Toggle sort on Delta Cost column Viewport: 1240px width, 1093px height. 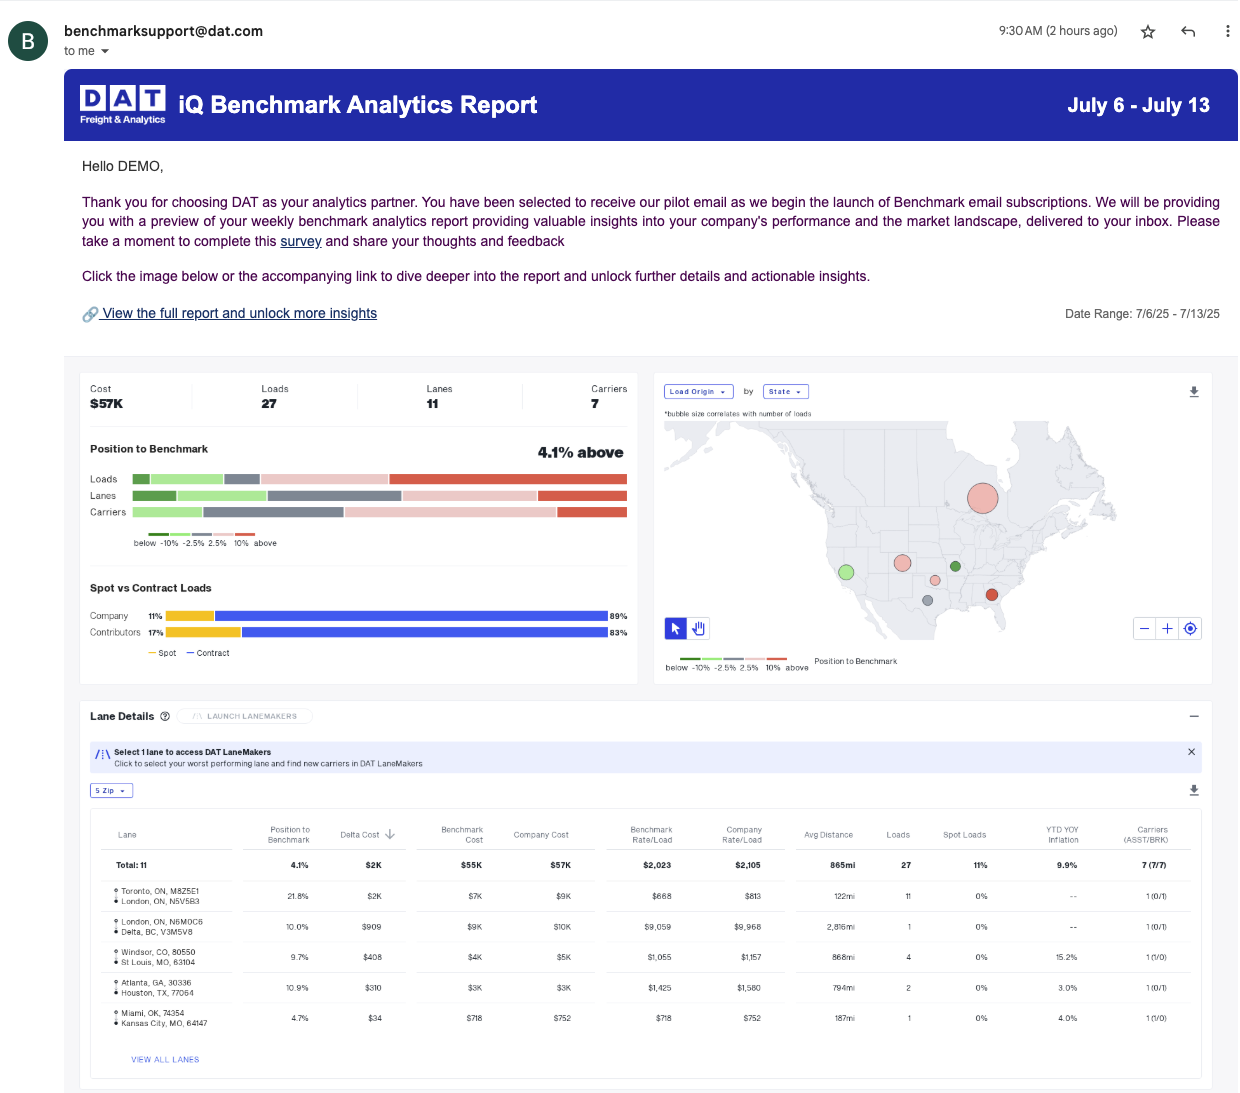(x=389, y=834)
